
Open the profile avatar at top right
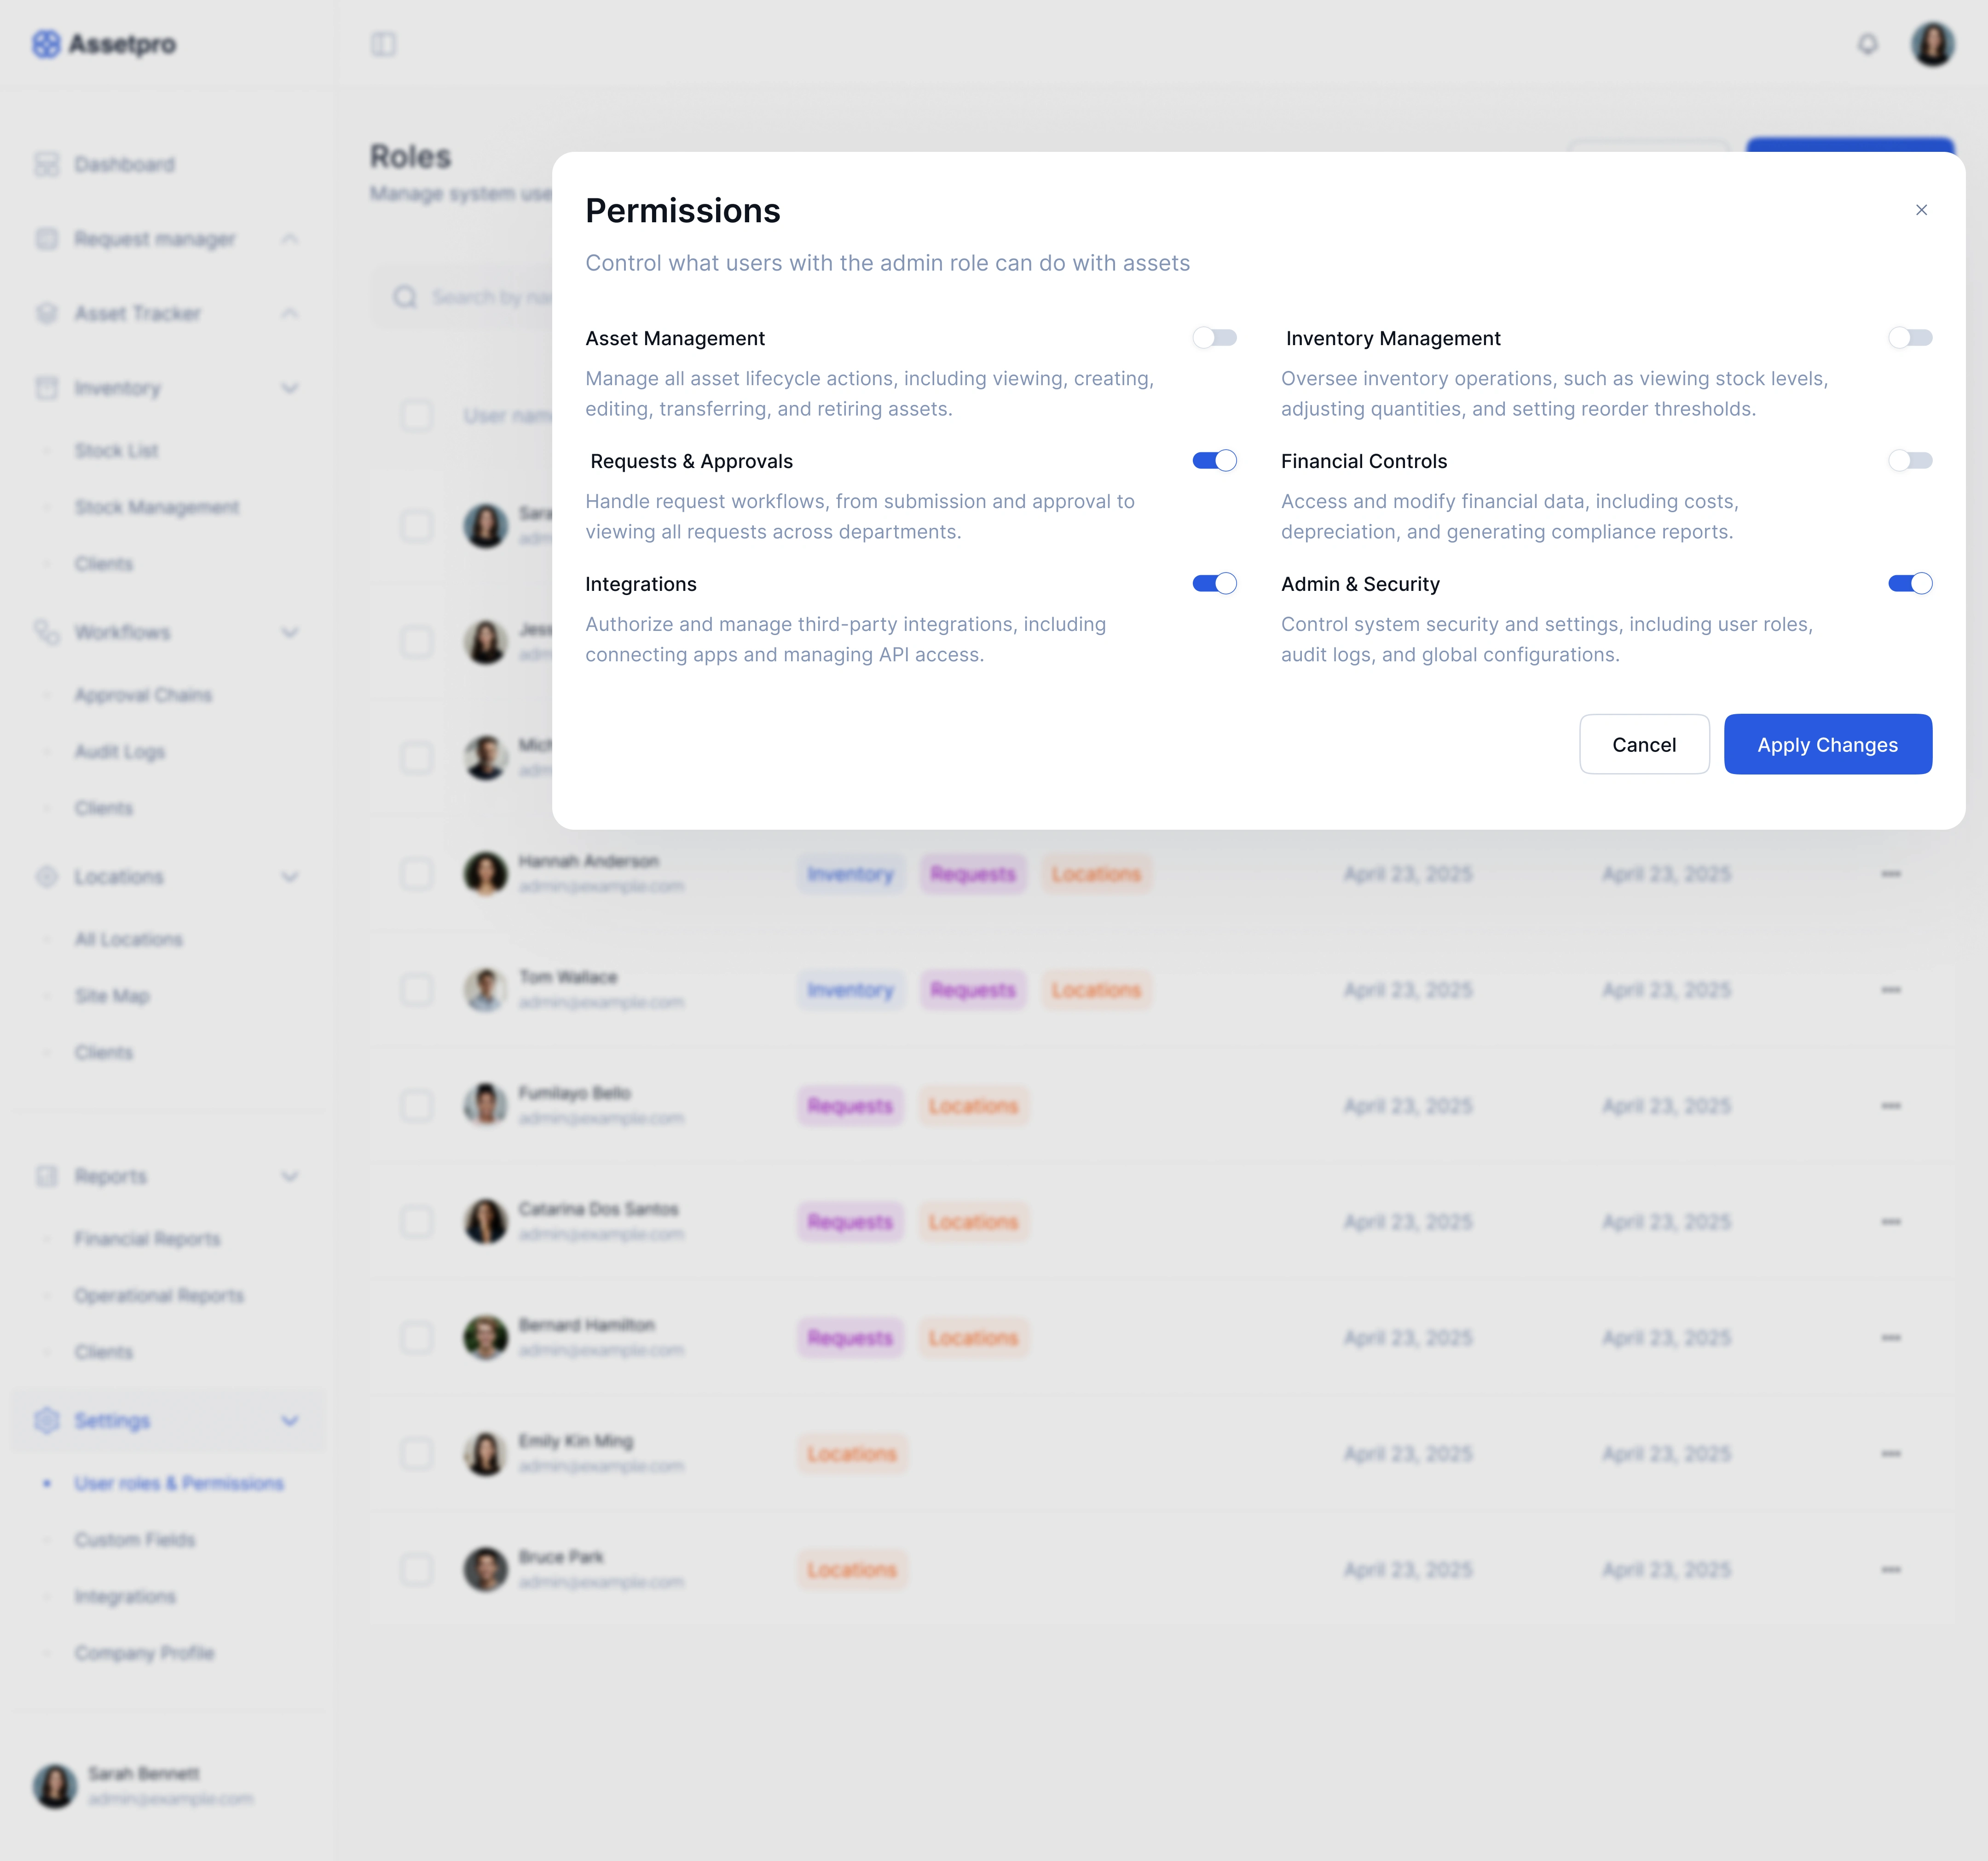(1932, 44)
